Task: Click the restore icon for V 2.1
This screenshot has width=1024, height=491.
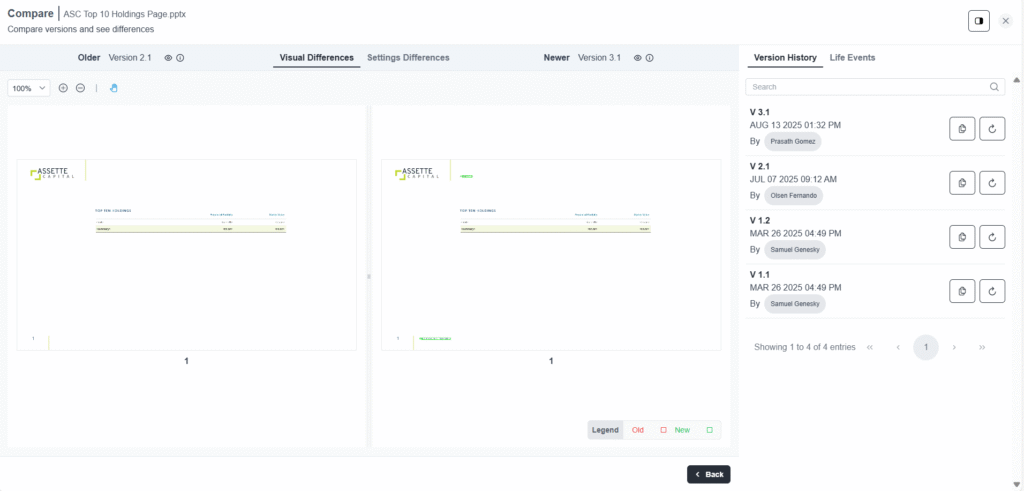Action: (992, 182)
